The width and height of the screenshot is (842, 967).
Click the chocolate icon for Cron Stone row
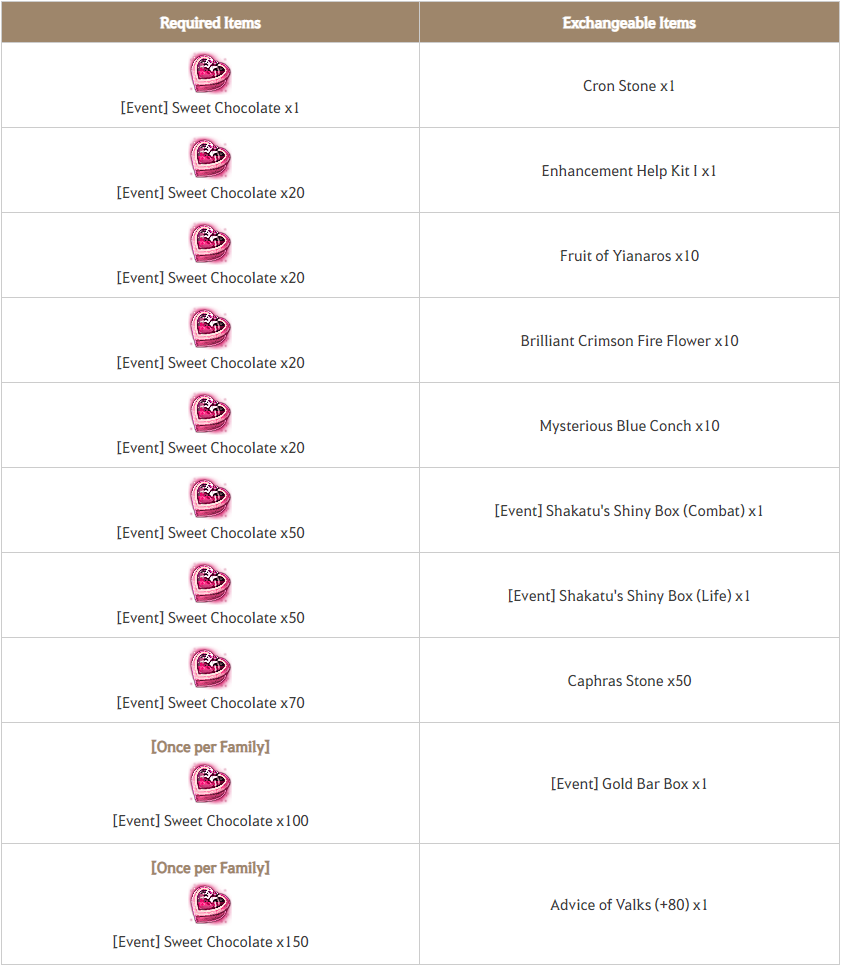[x=210, y=73]
